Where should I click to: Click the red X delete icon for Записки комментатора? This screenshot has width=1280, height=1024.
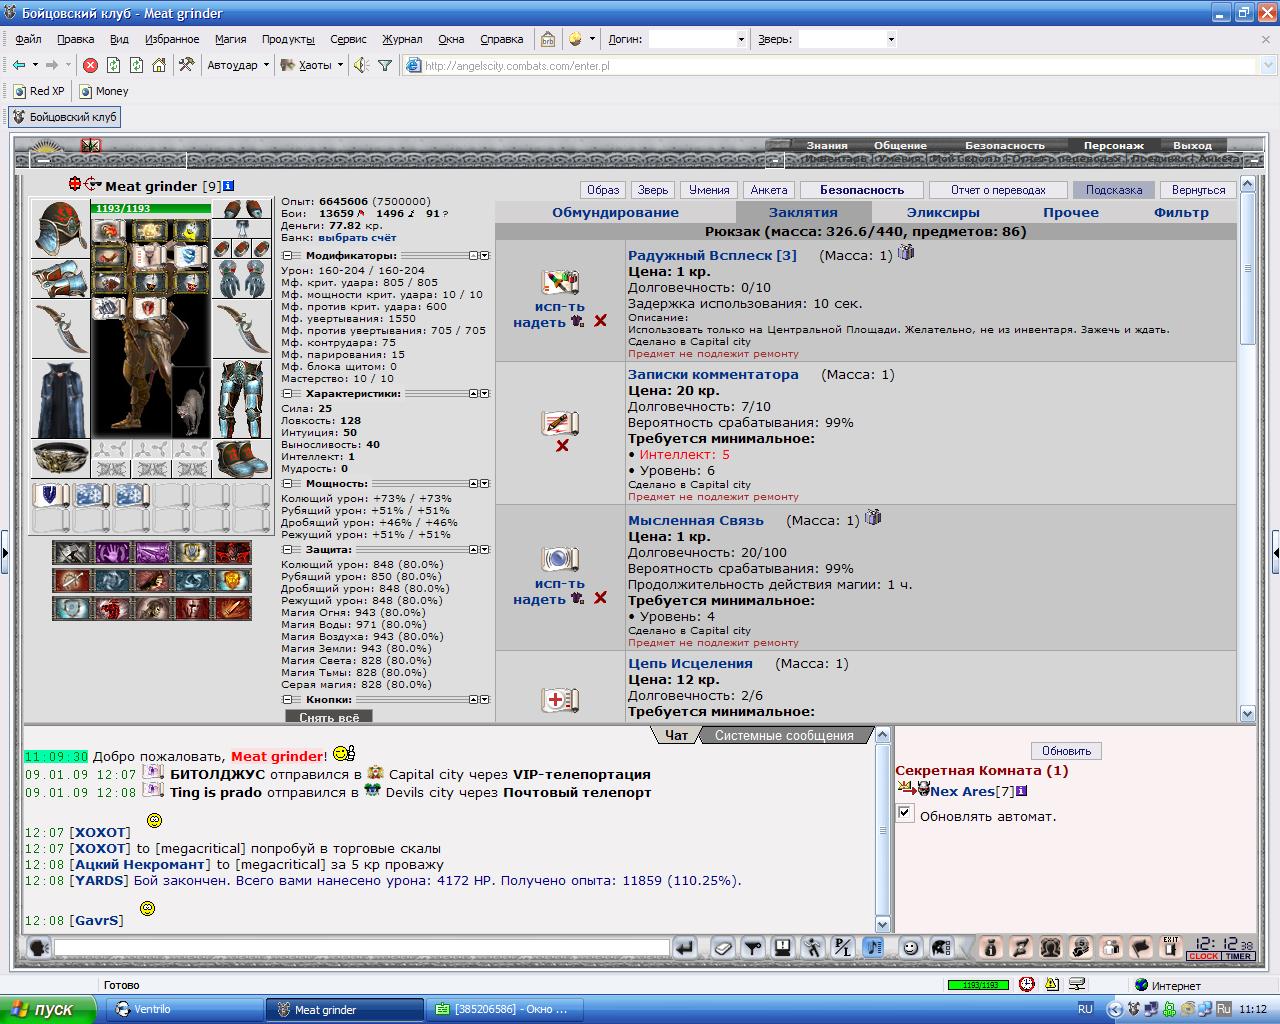[562, 445]
